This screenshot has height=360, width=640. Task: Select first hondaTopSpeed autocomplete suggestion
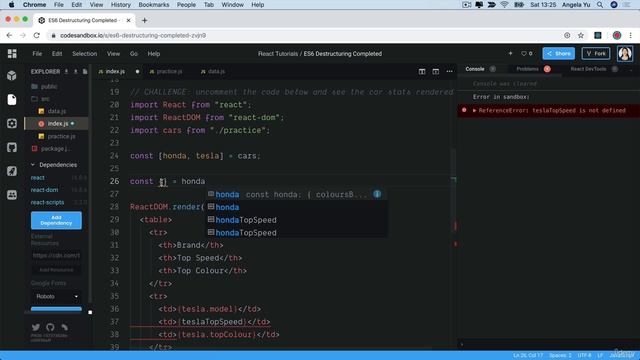(297, 220)
